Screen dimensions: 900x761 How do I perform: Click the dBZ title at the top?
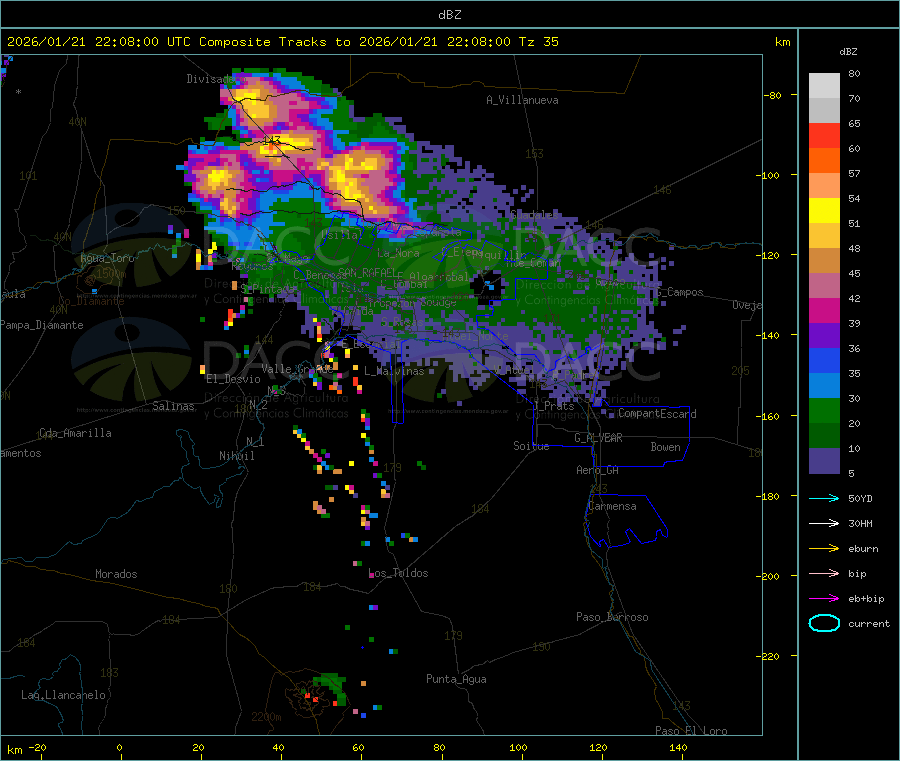coord(449,15)
